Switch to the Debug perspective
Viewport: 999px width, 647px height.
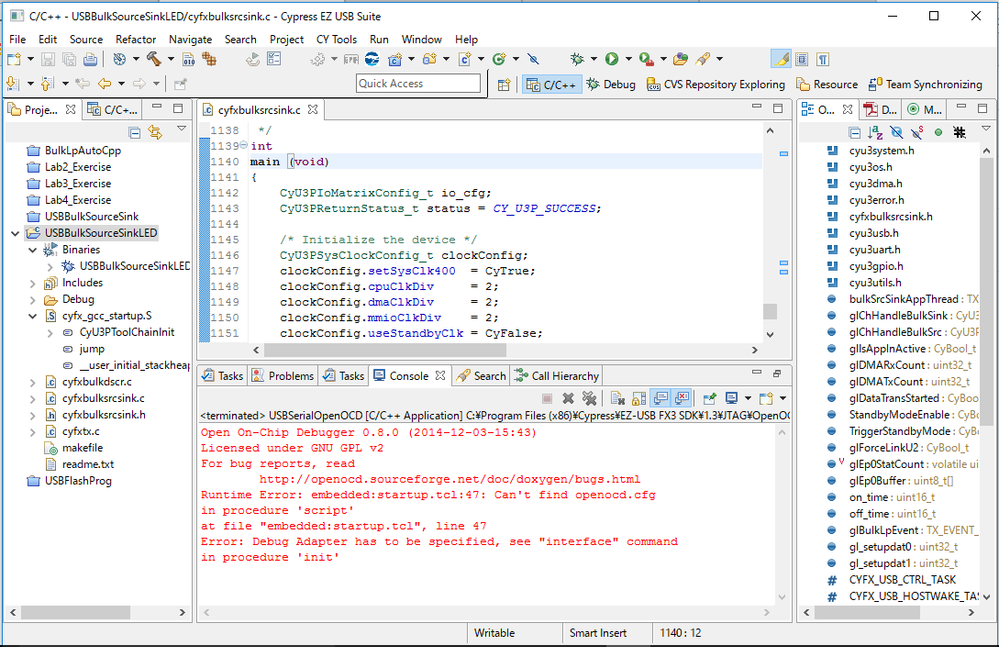tap(610, 85)
